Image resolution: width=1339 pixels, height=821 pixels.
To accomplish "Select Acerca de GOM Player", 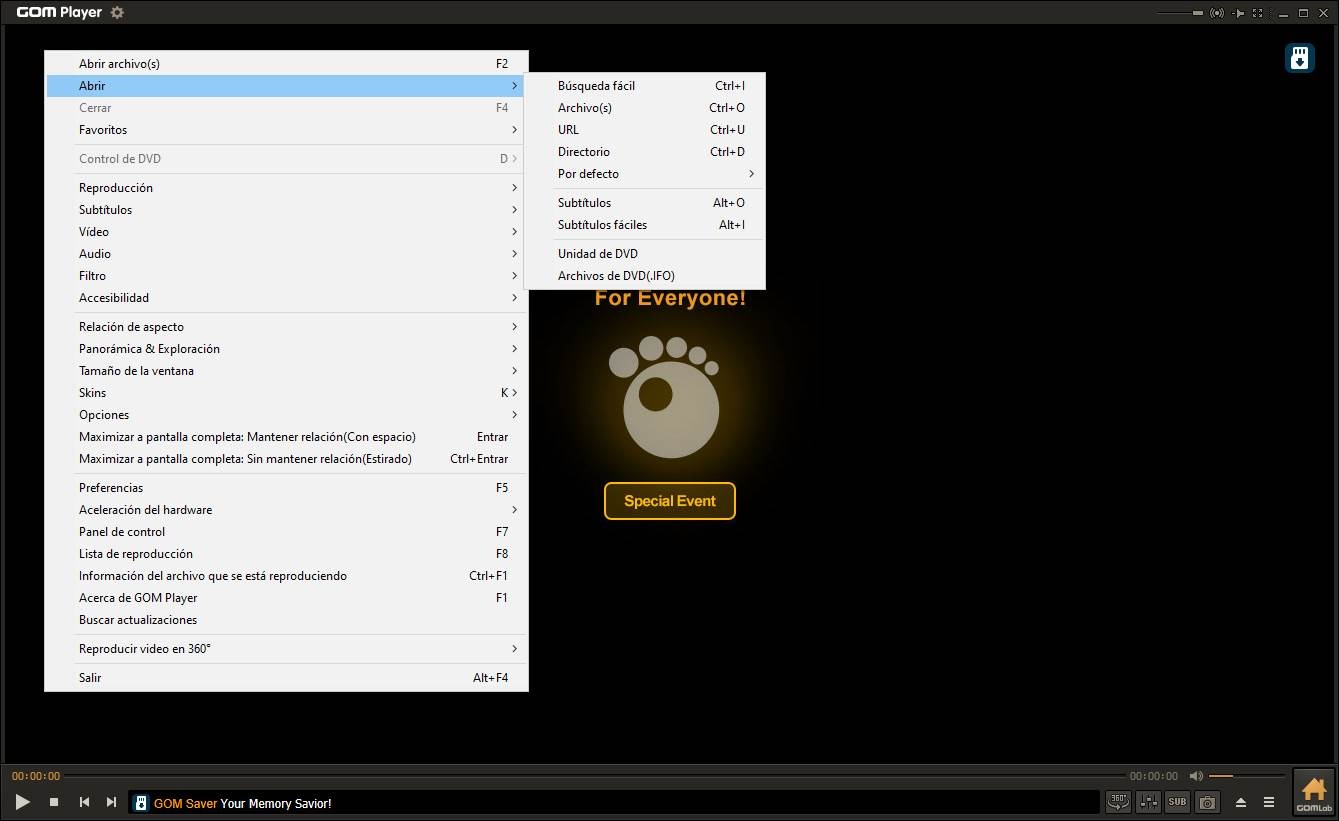I will [x=286, y=598].
